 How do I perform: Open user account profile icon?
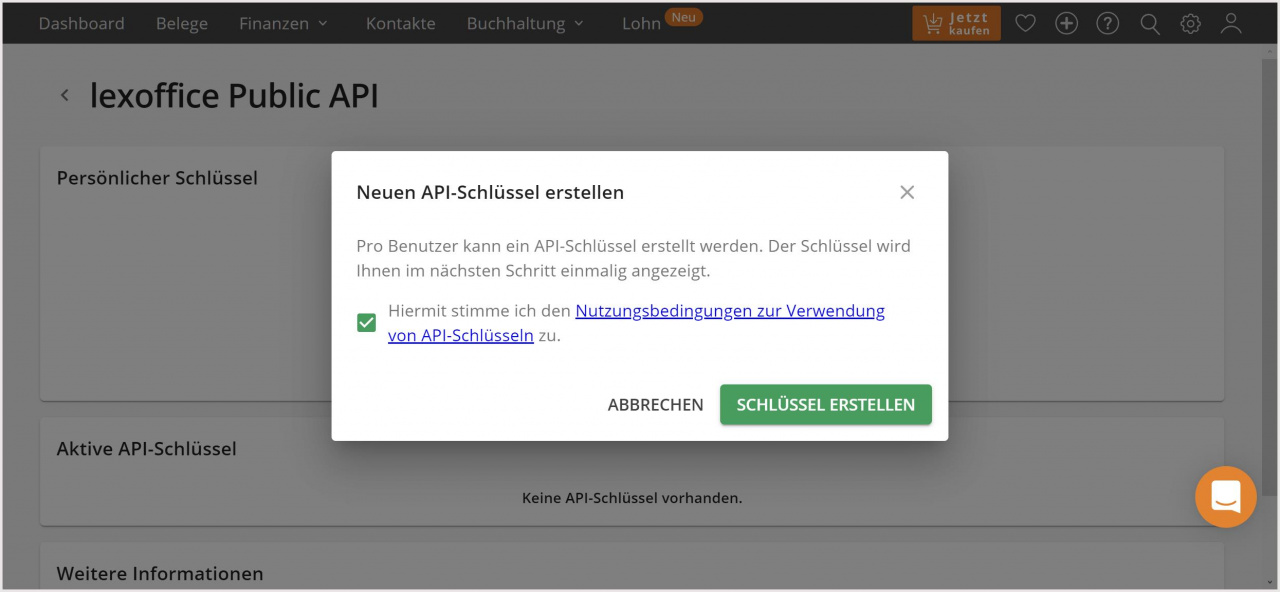click(x=1231, y=23)
